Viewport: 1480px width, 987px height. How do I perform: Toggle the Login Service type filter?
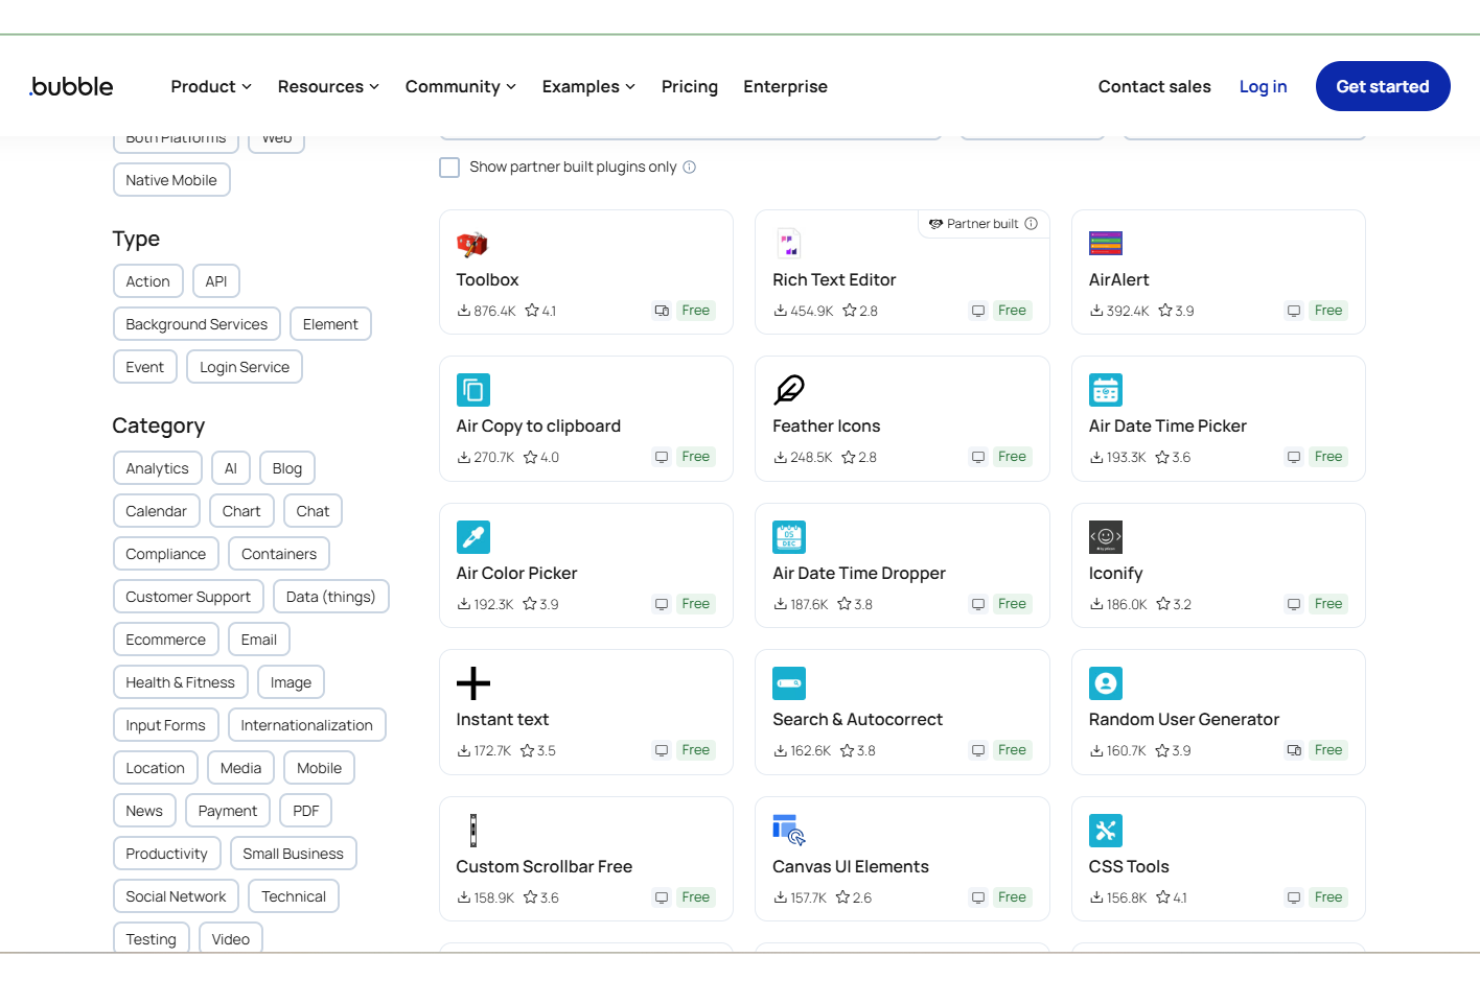tap(244, 367)
